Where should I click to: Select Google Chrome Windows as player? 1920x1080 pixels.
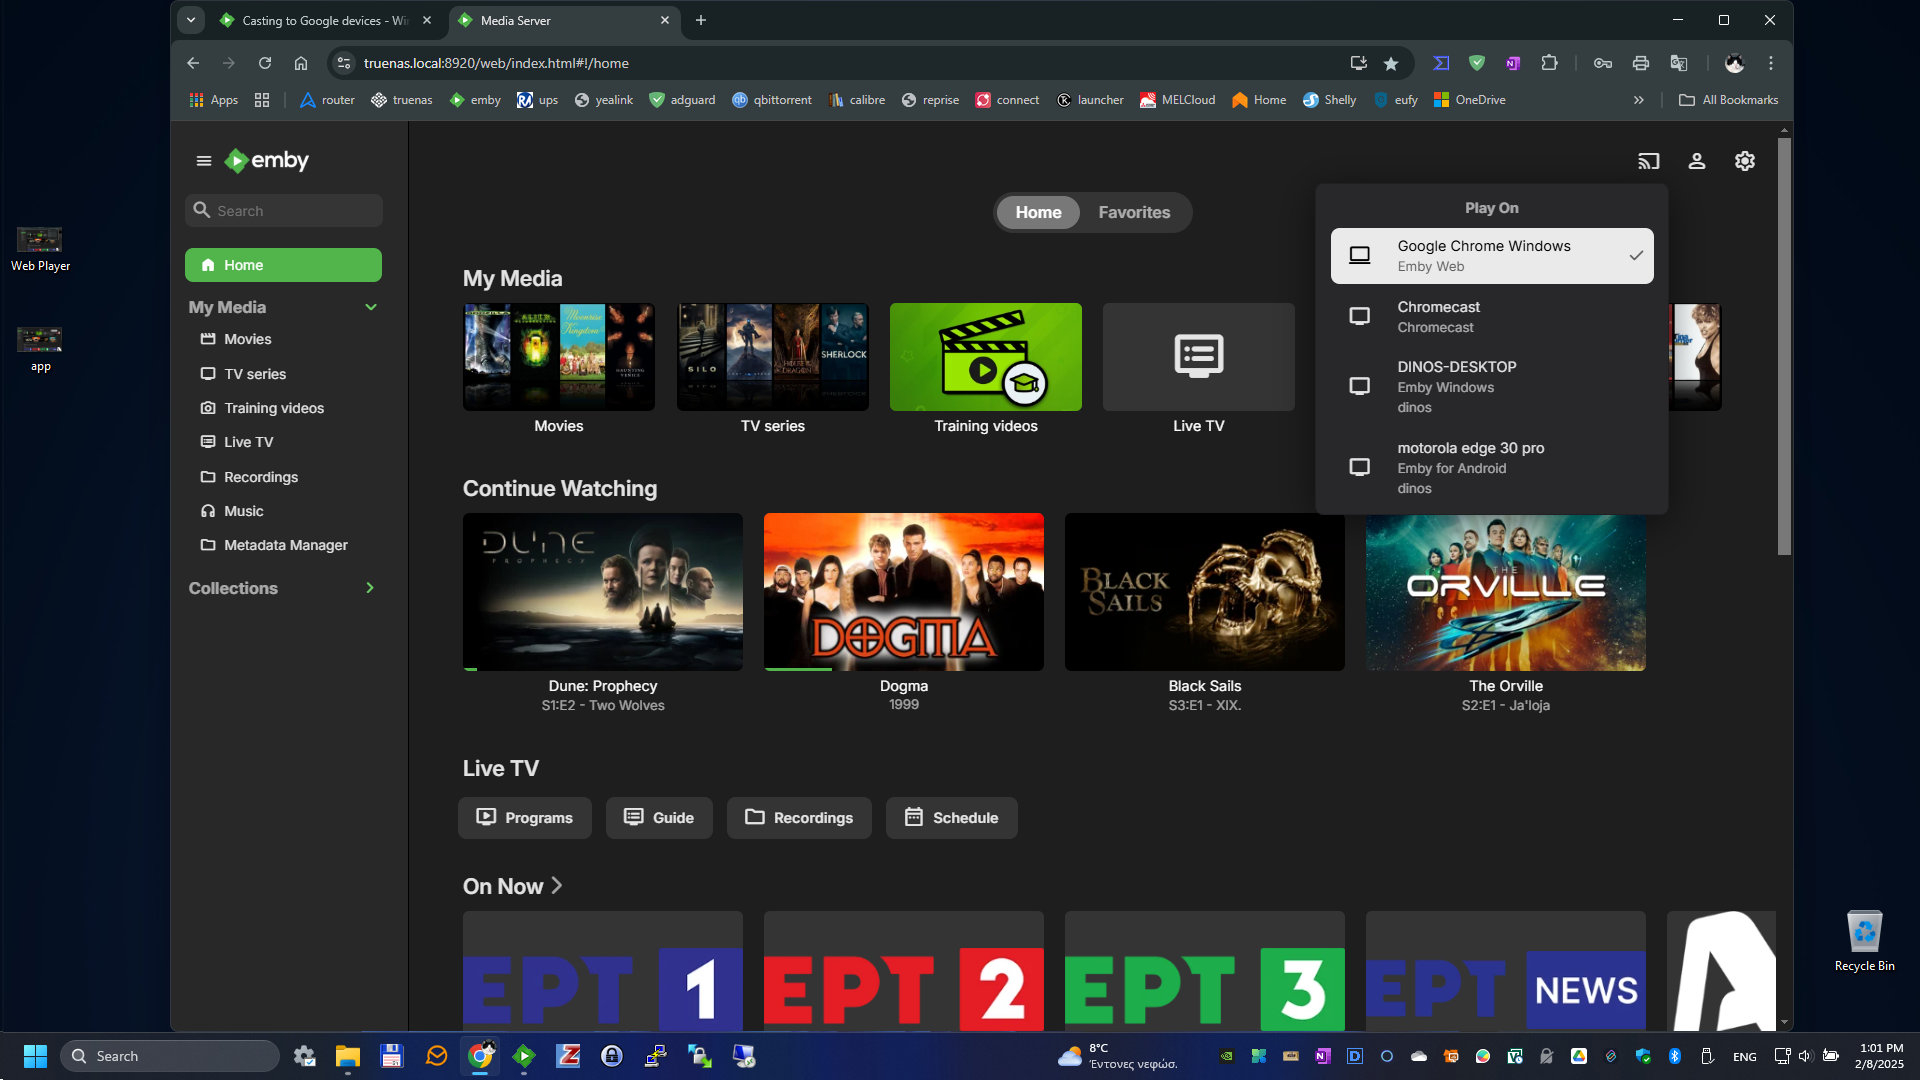pos(1492,256)
